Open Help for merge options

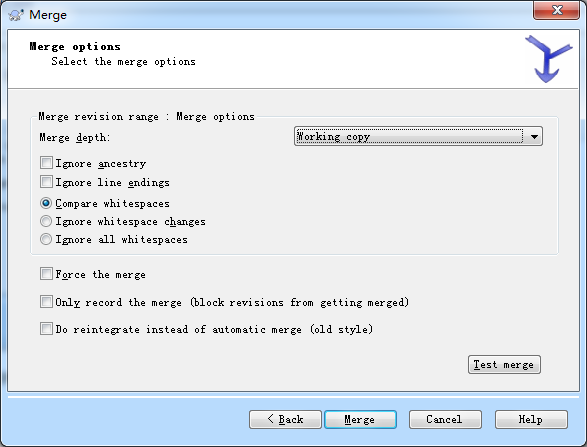531,419
